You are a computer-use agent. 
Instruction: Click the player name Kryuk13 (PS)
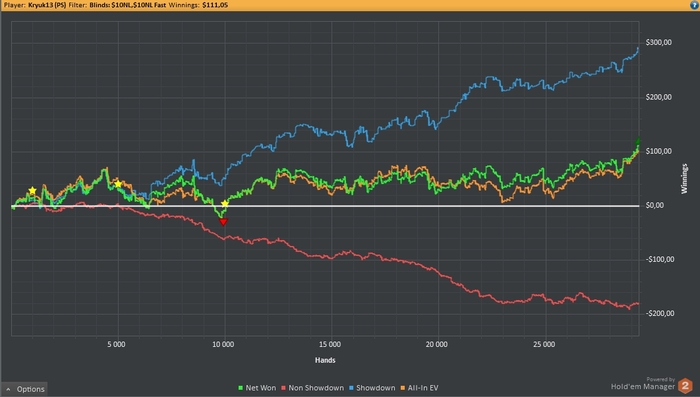pyautogui.click(x=47, y=5)
